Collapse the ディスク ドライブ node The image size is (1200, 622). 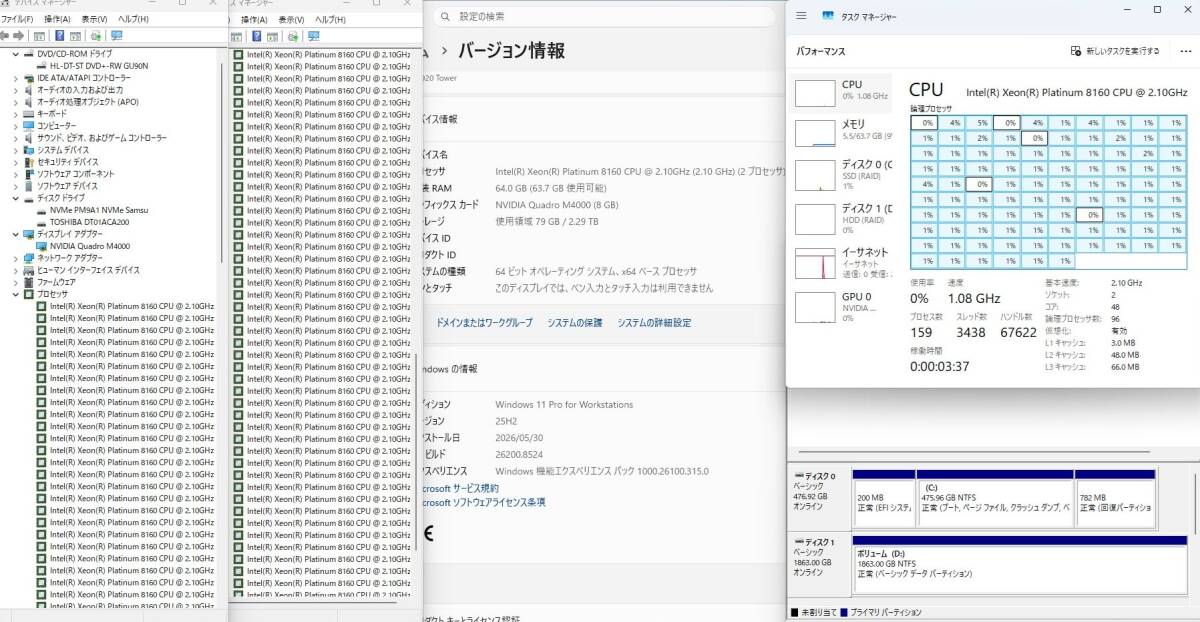point(15,198)
